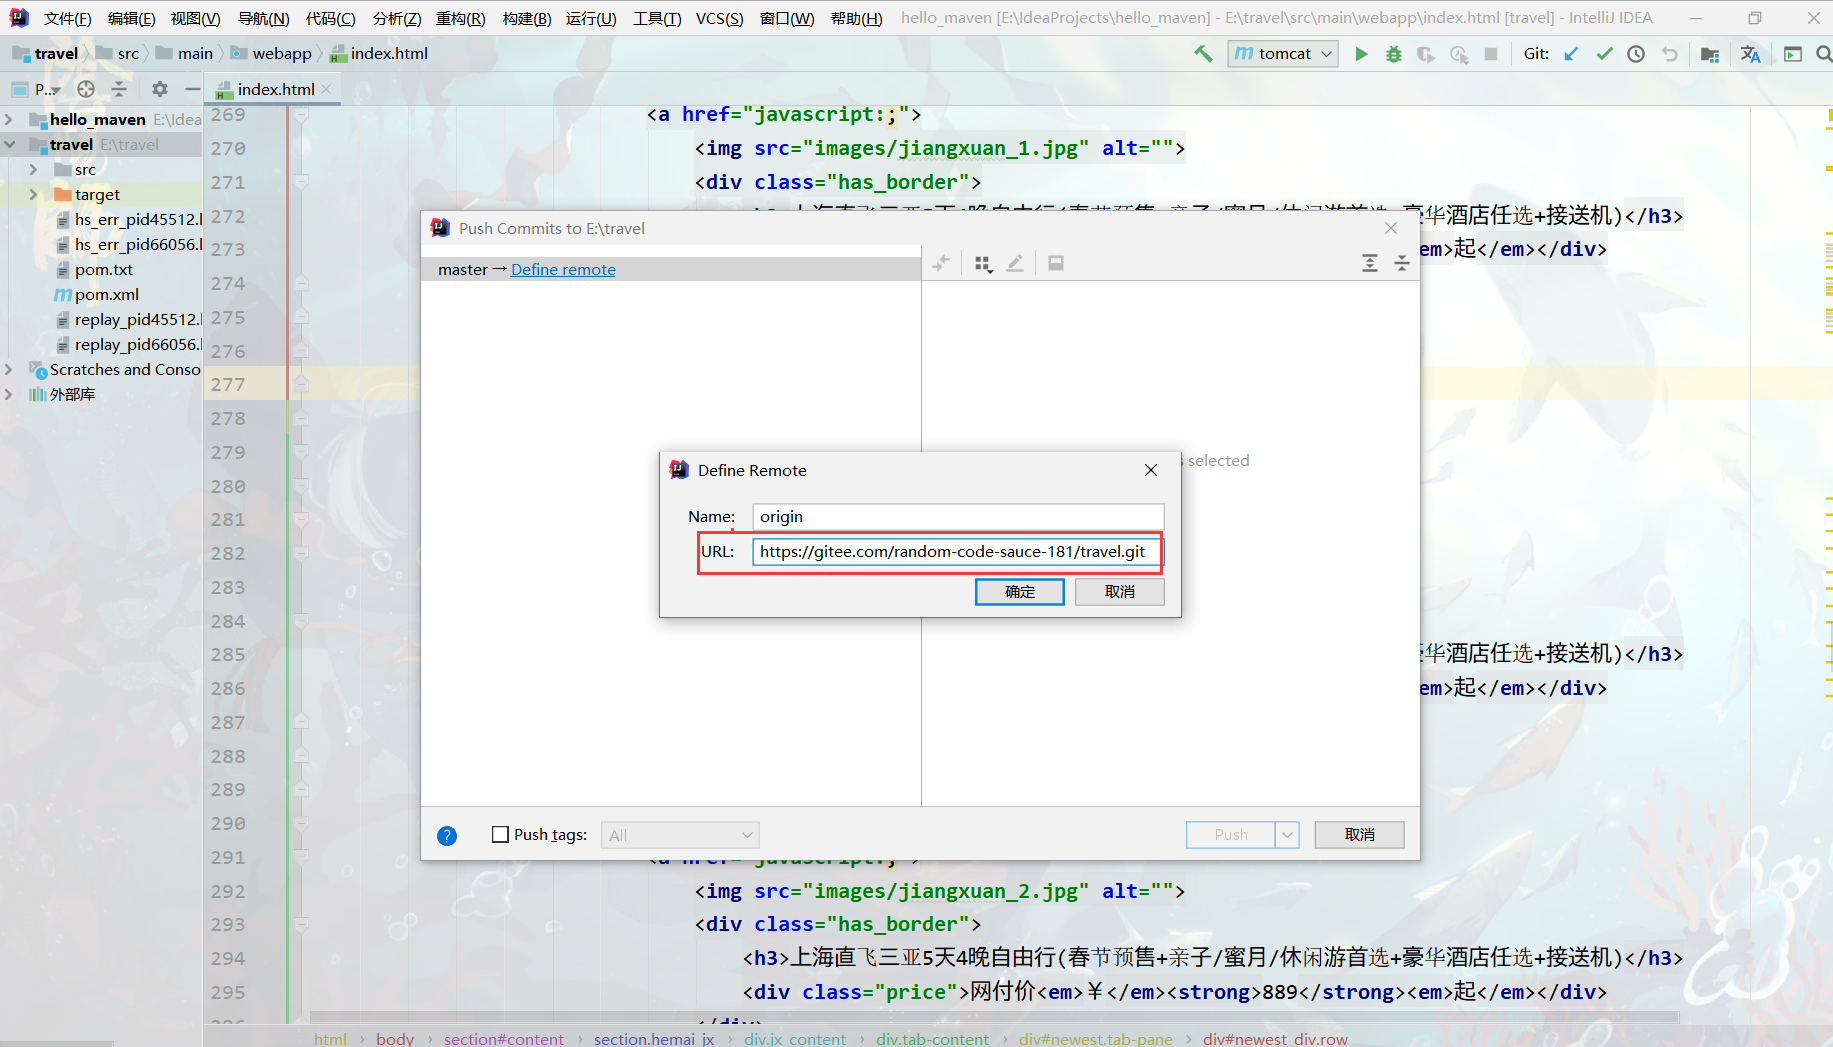Open Push button dropdown arrow

pyautogui.click(x=1287, y=834)
